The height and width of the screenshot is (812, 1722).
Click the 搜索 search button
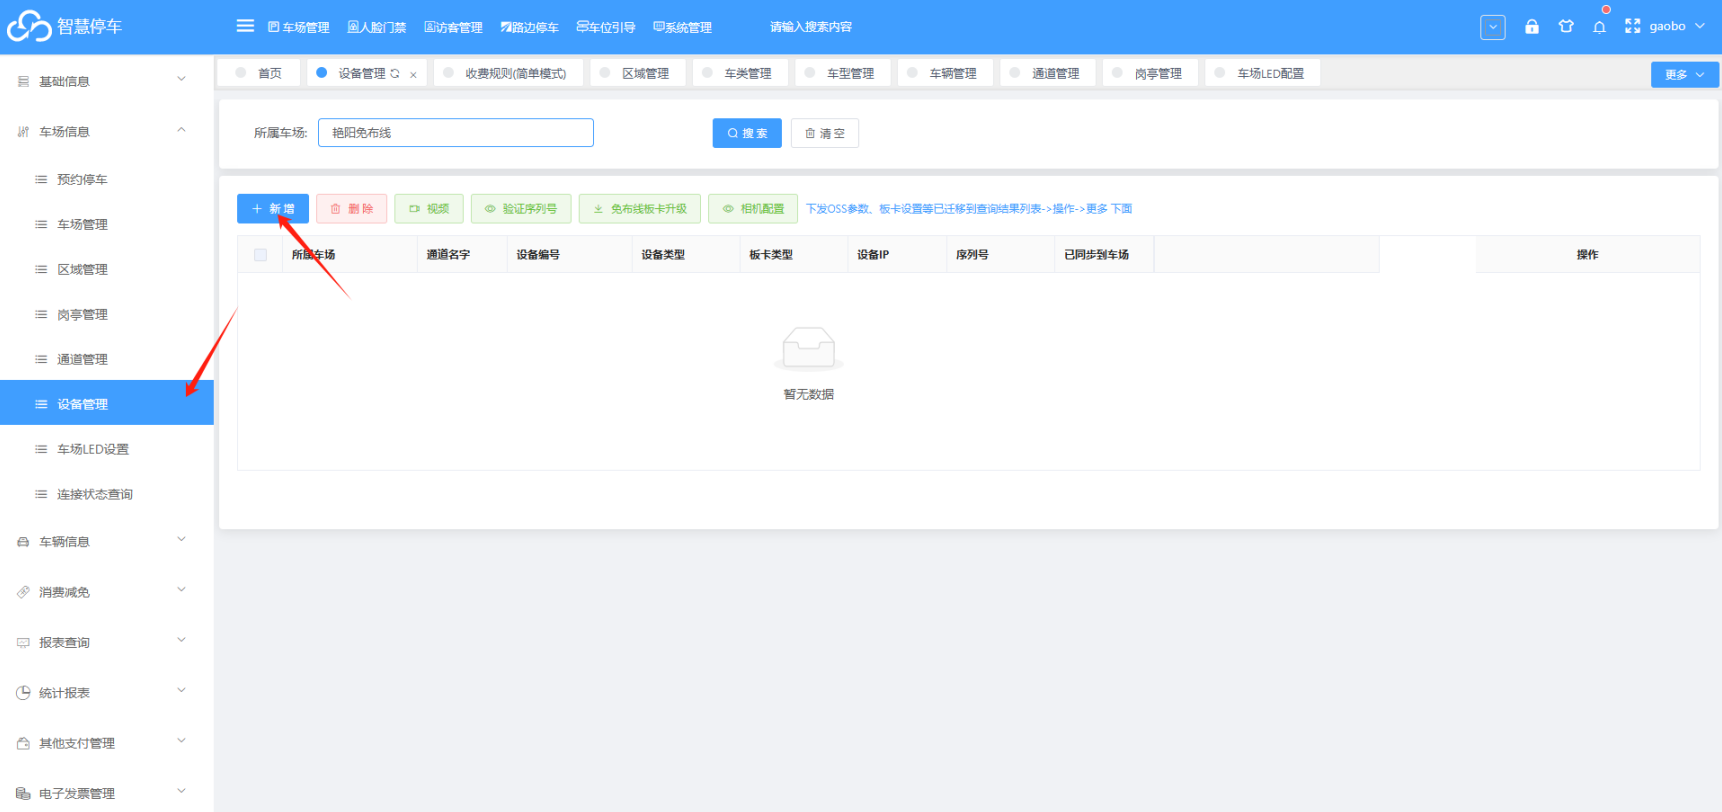747,133
